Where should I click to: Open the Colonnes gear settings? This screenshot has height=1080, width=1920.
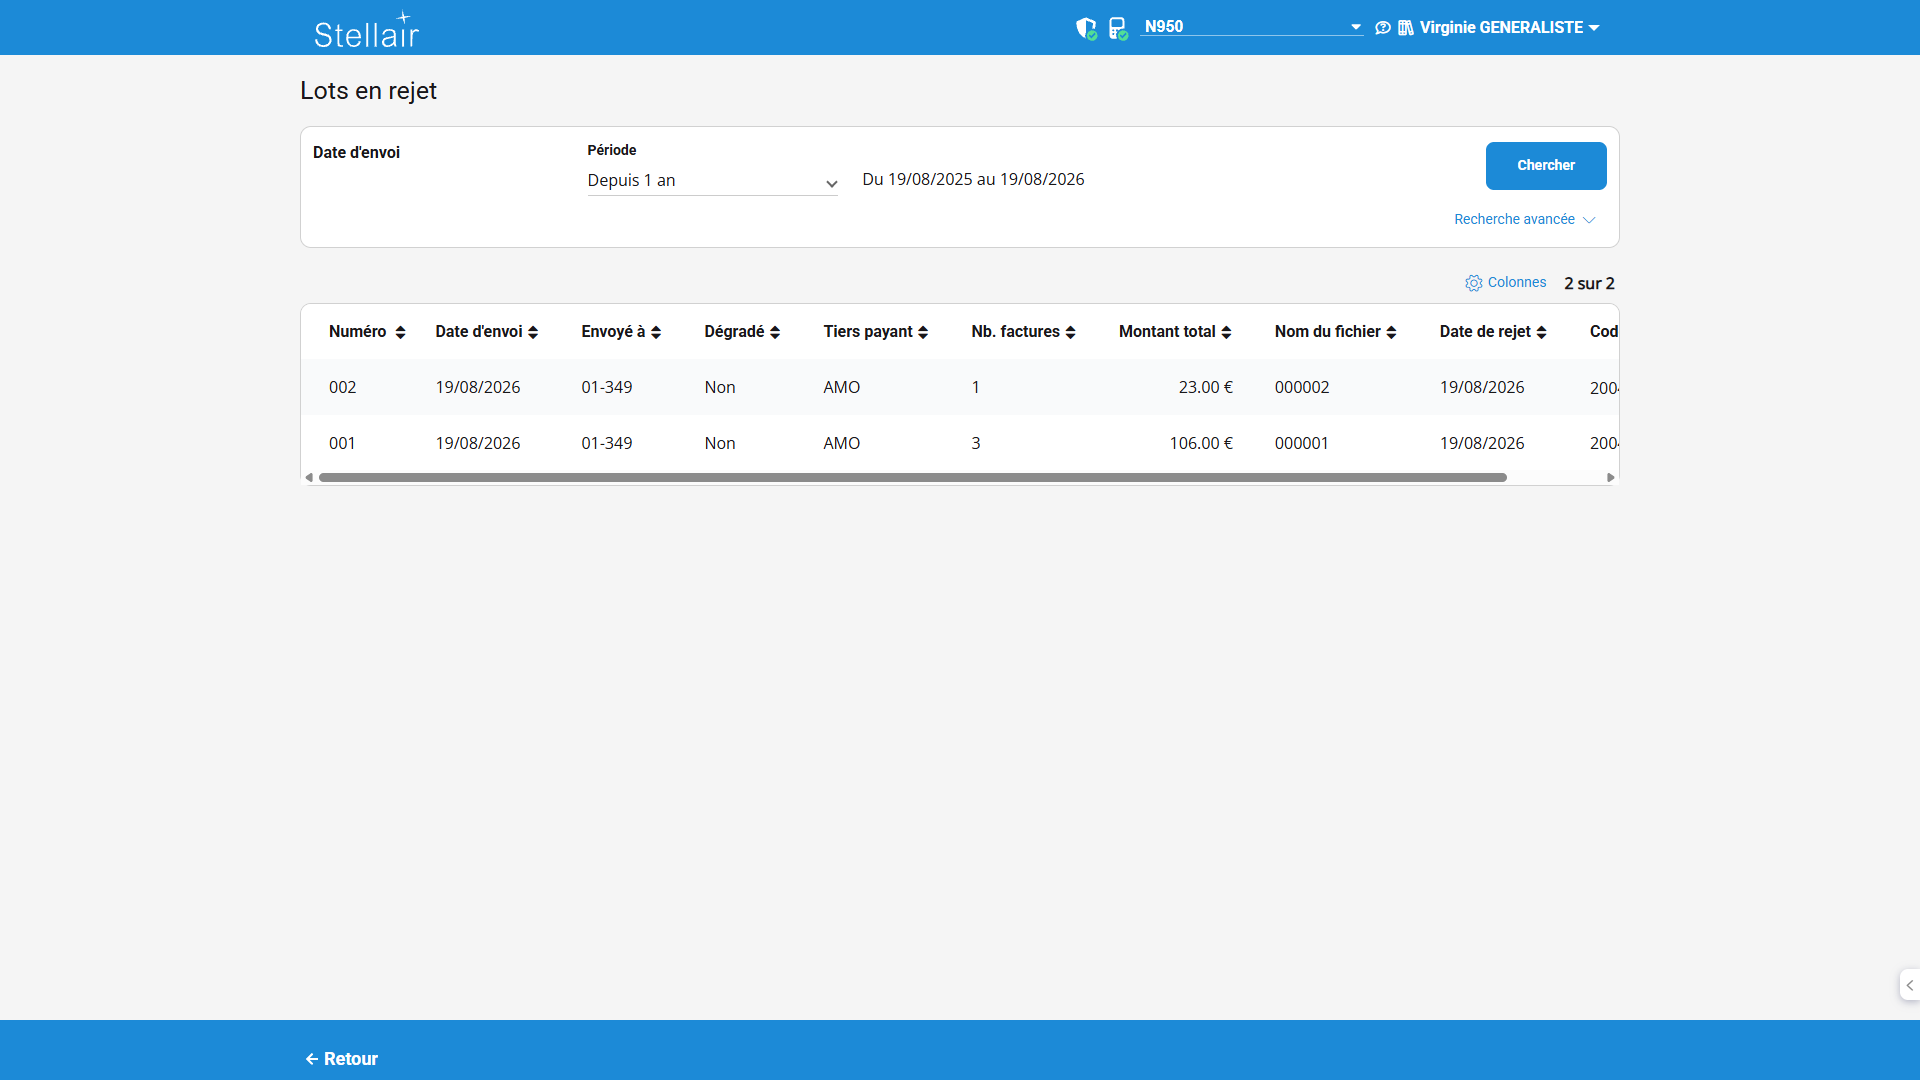click(1505, 283)
